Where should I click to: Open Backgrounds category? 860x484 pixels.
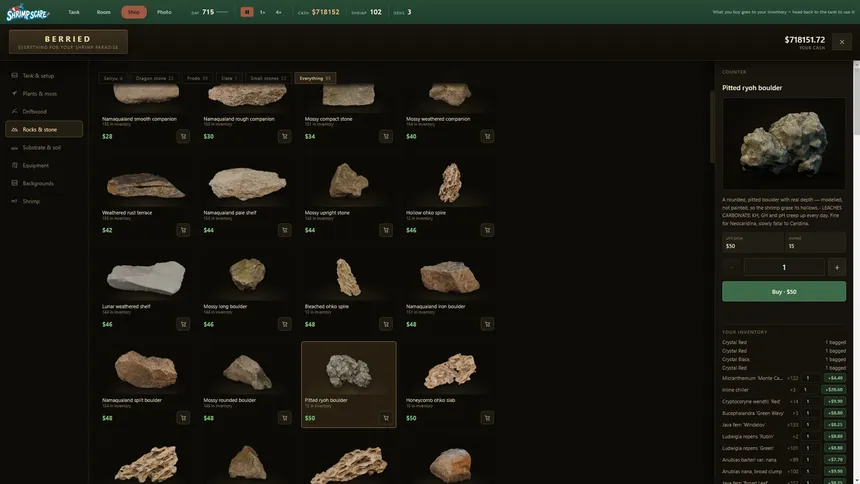[x=44, y=183]
